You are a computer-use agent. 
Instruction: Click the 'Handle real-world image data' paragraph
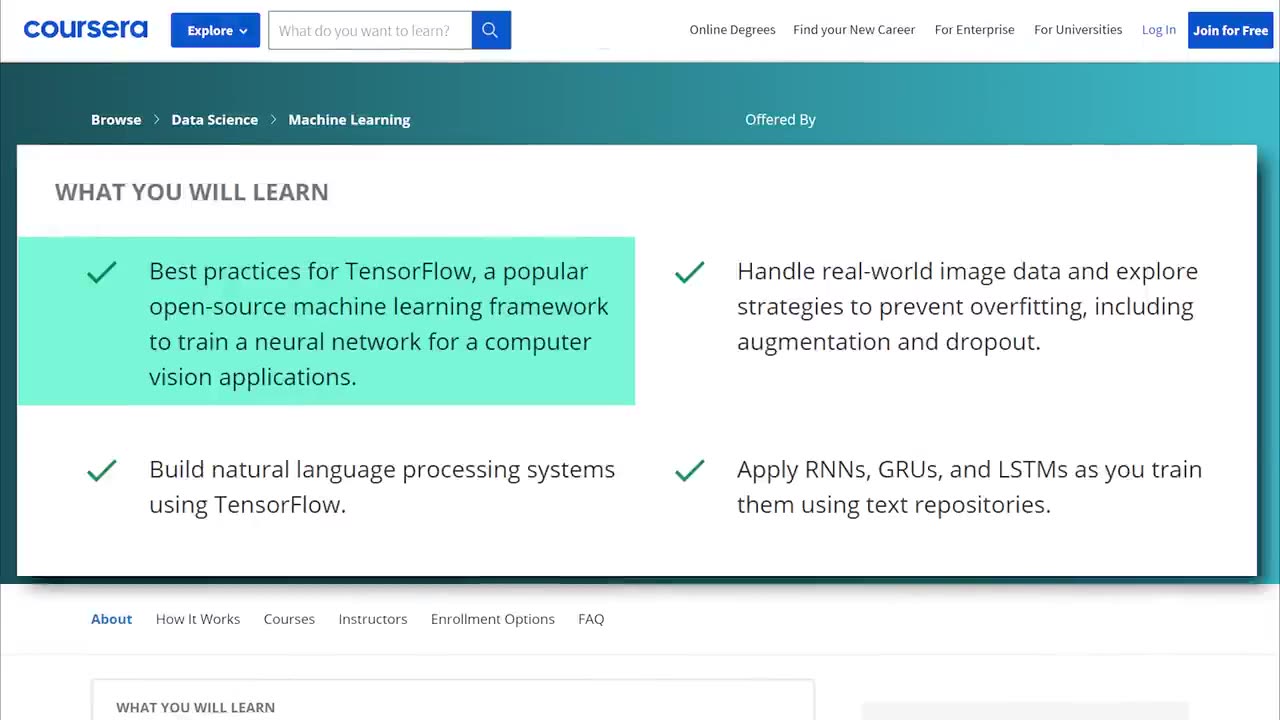coord(967,306)
